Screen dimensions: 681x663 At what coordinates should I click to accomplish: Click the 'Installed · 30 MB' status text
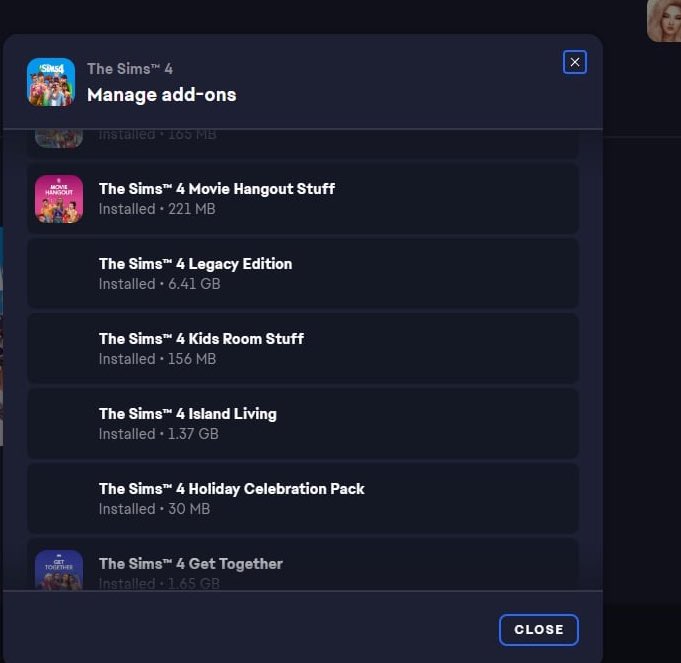(x=154, y=509)
